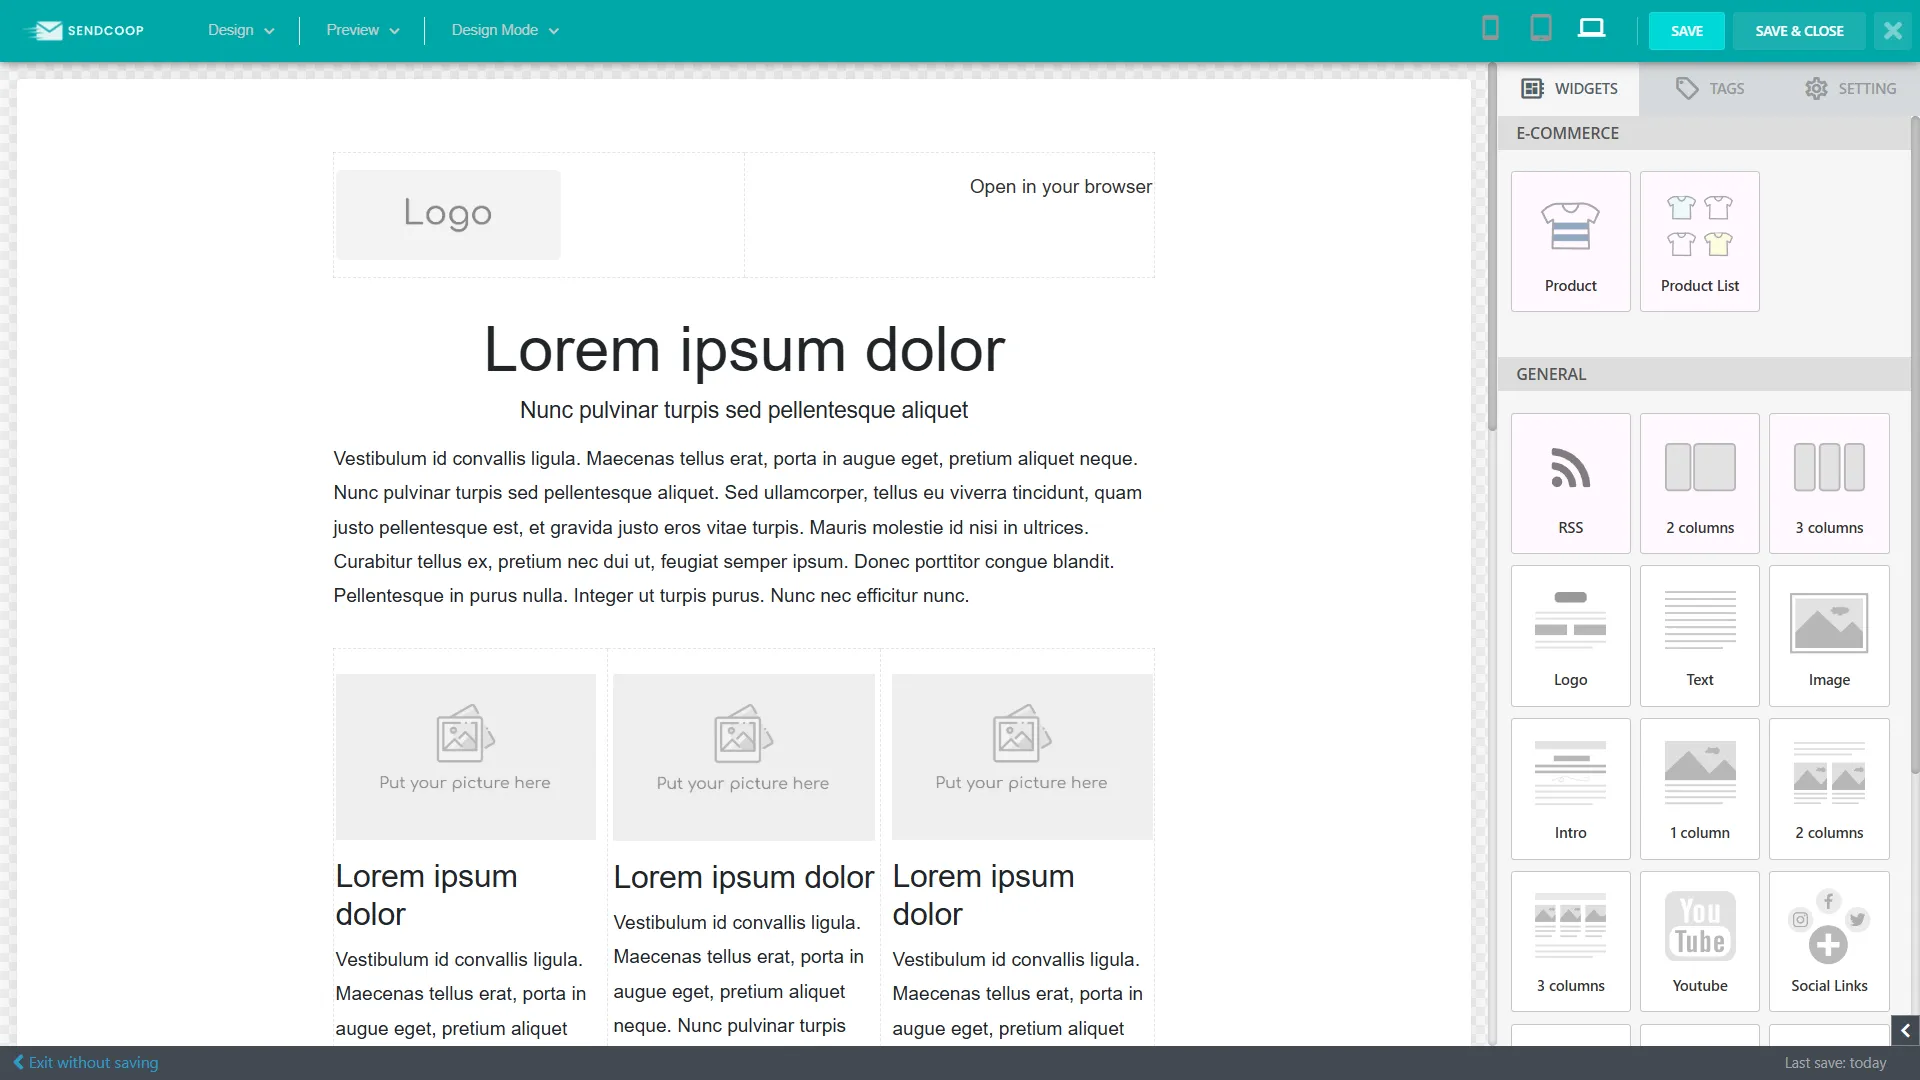Open the Design Mode dropdown

[504, 30]
